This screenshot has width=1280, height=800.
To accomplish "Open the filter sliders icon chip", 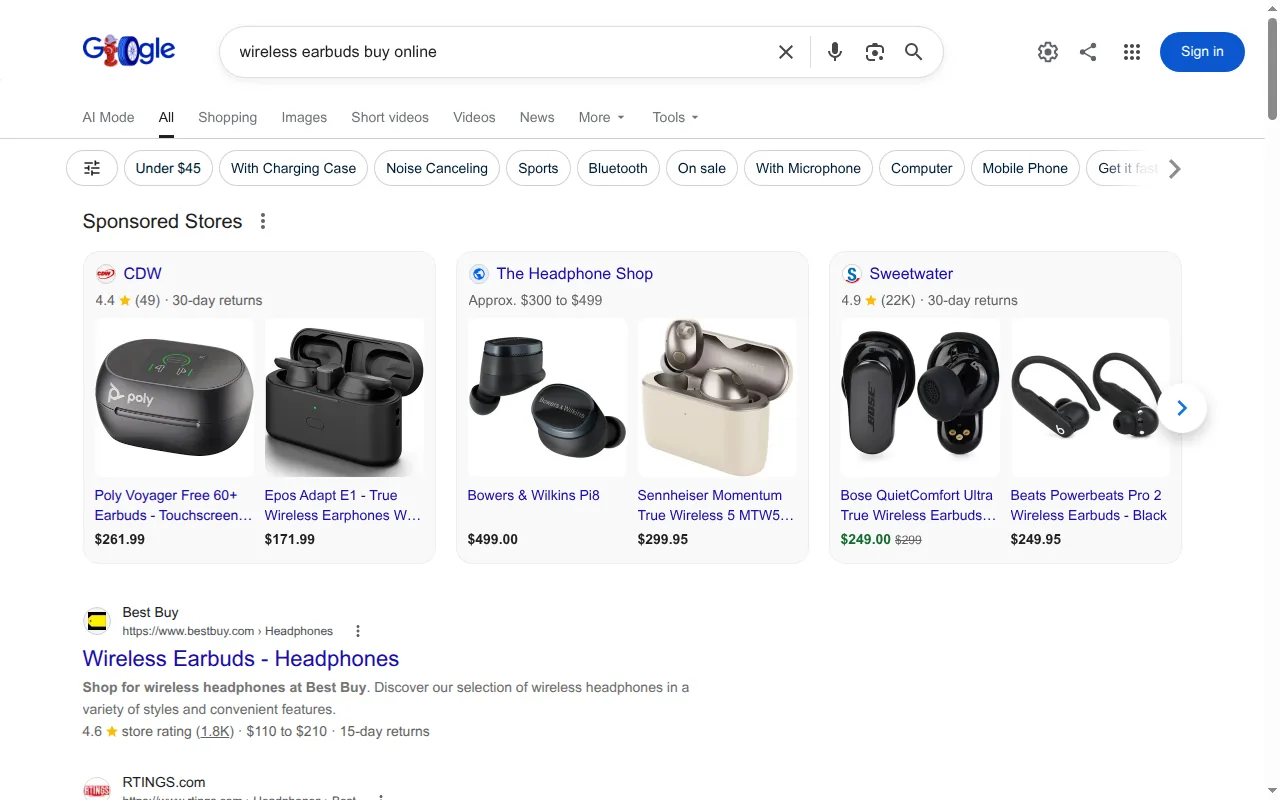I will [92, 168].
